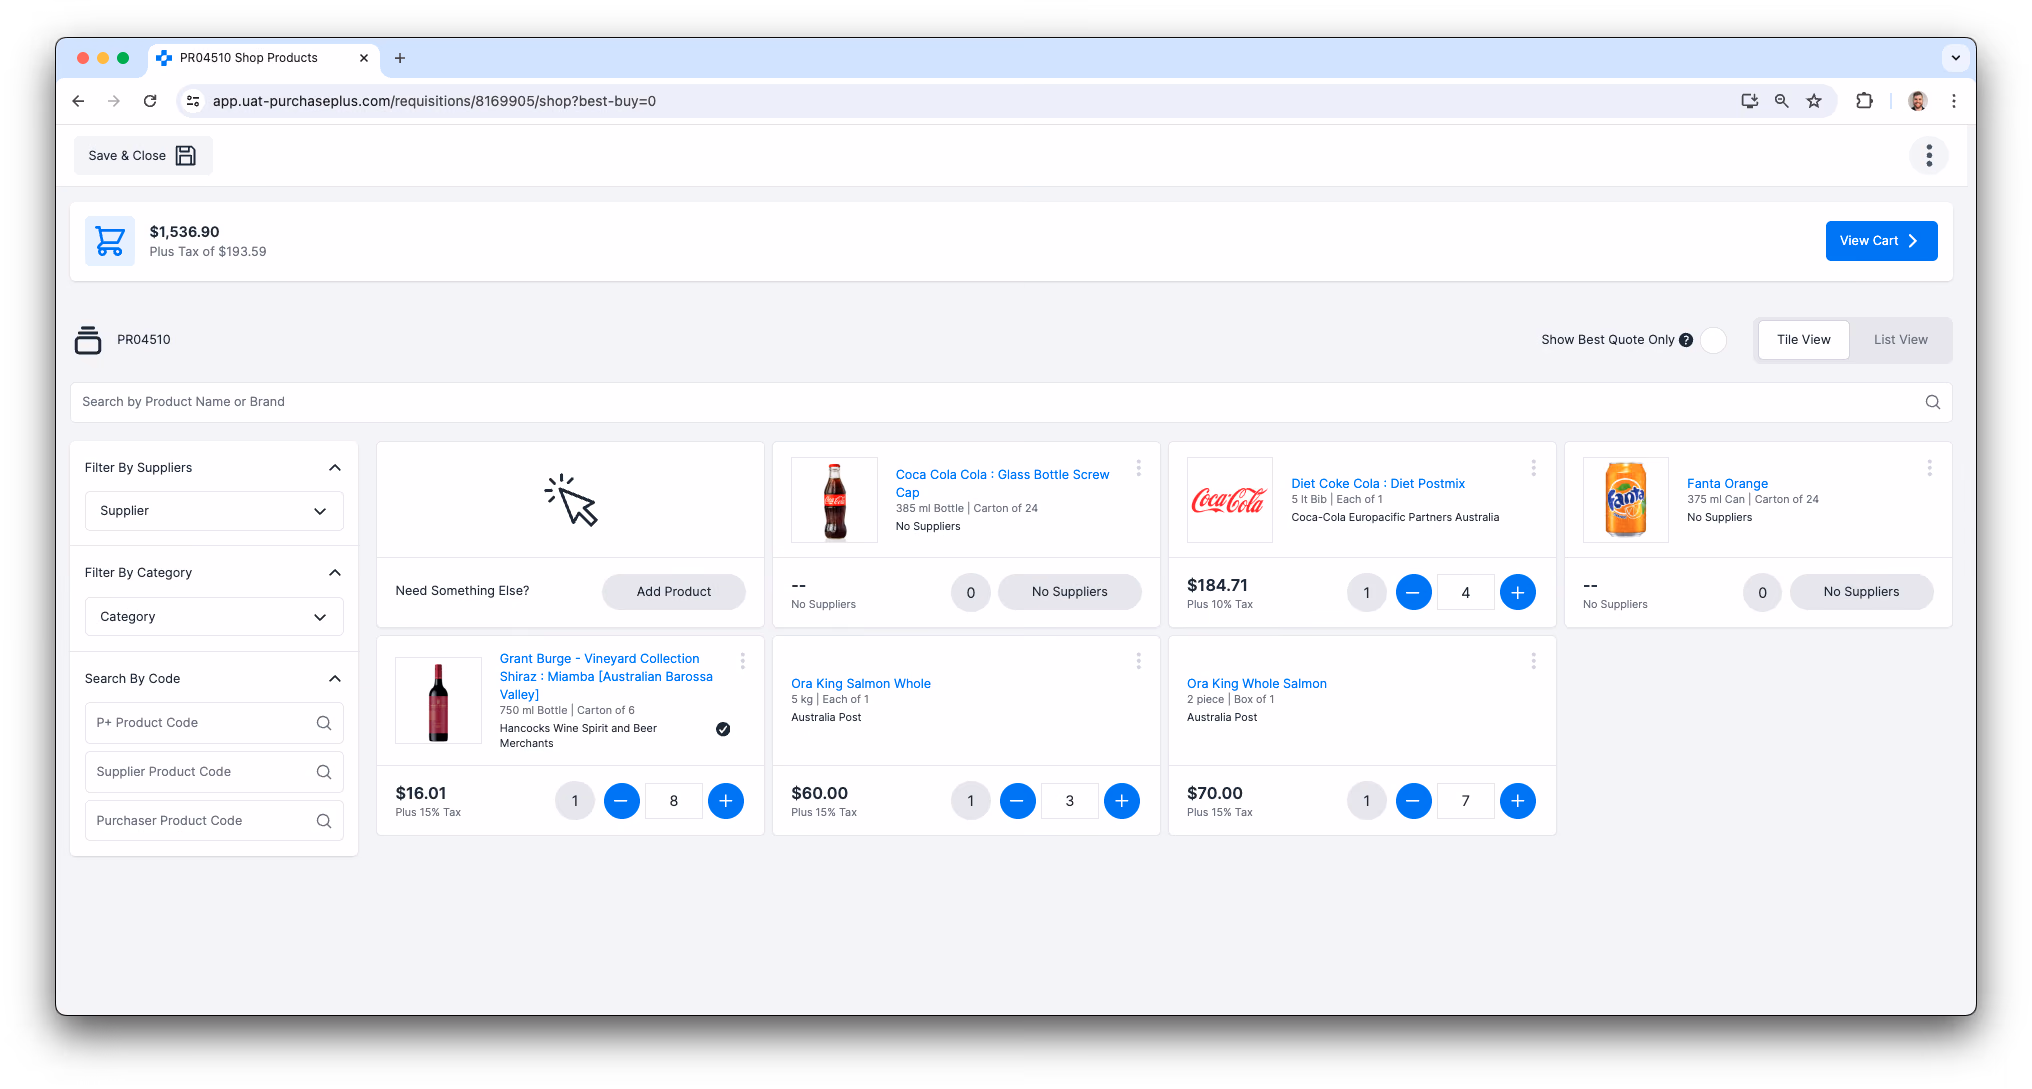
Task: Select the PR04510 Shop Products browser tab
Action: point(264,58)
